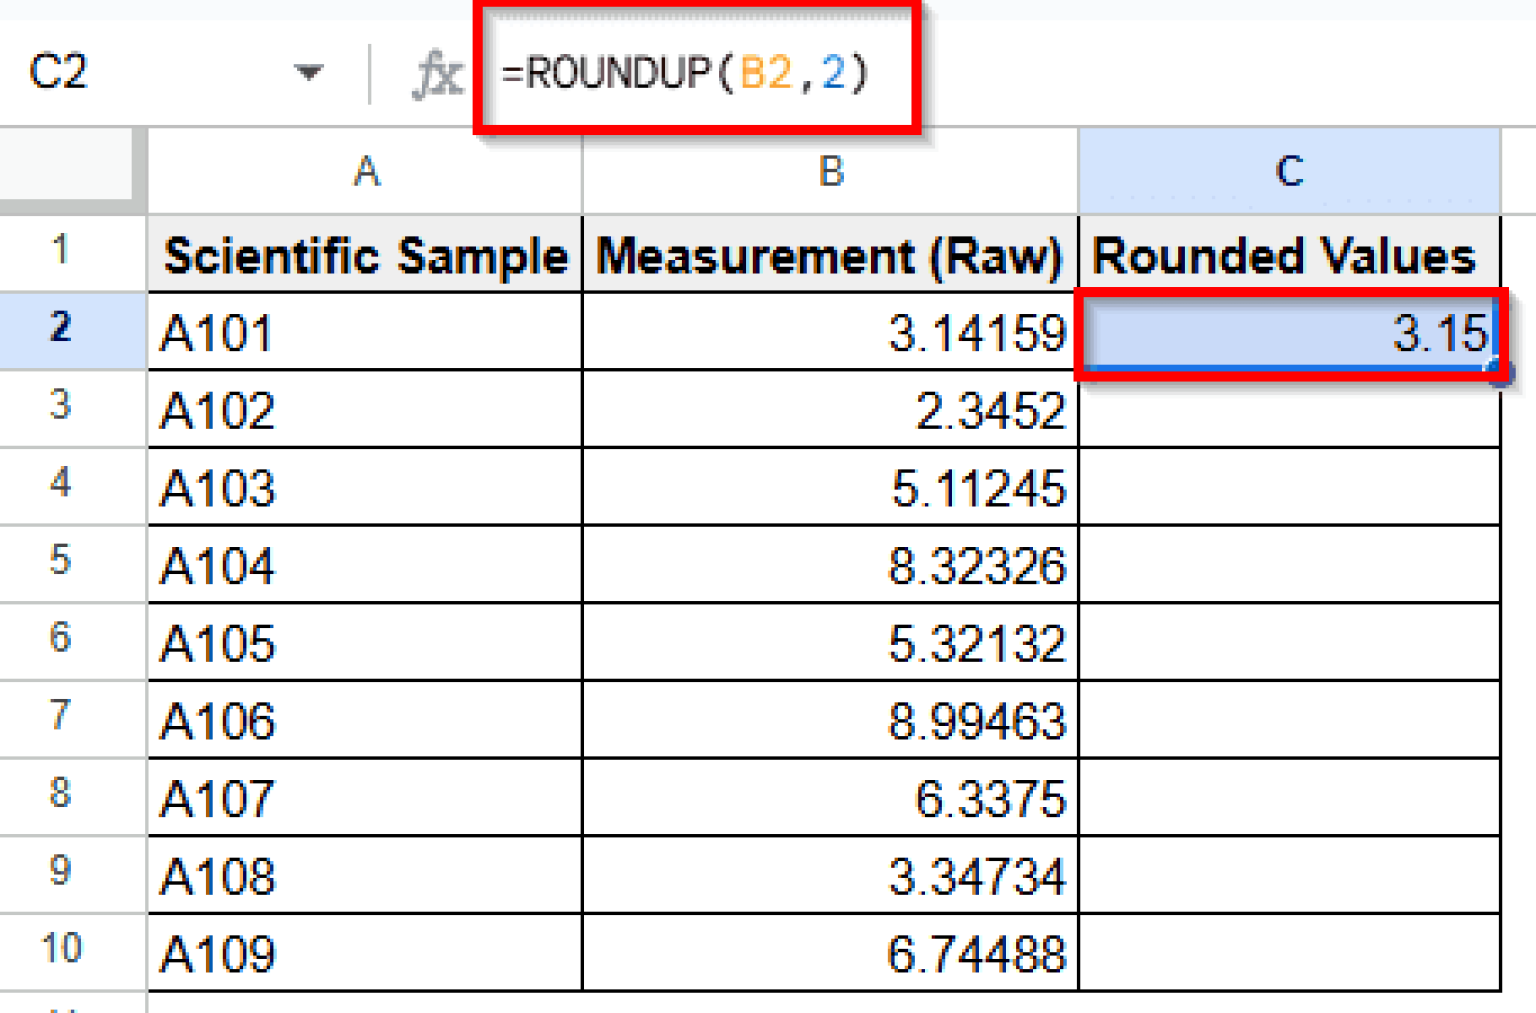Click empty Rounded Values cell for A102
Screen dimensions: 1536x1013
tap(1288, 410)
